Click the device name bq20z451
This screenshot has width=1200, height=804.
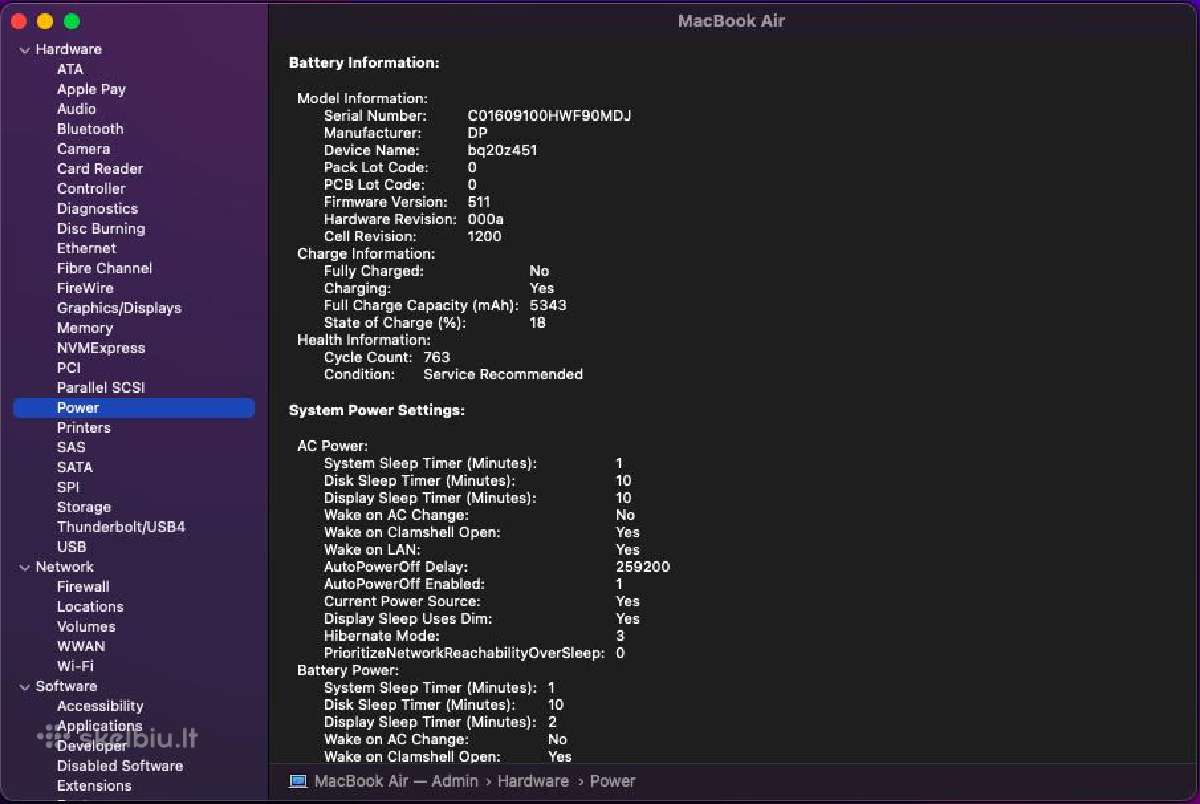coord(502,150)
